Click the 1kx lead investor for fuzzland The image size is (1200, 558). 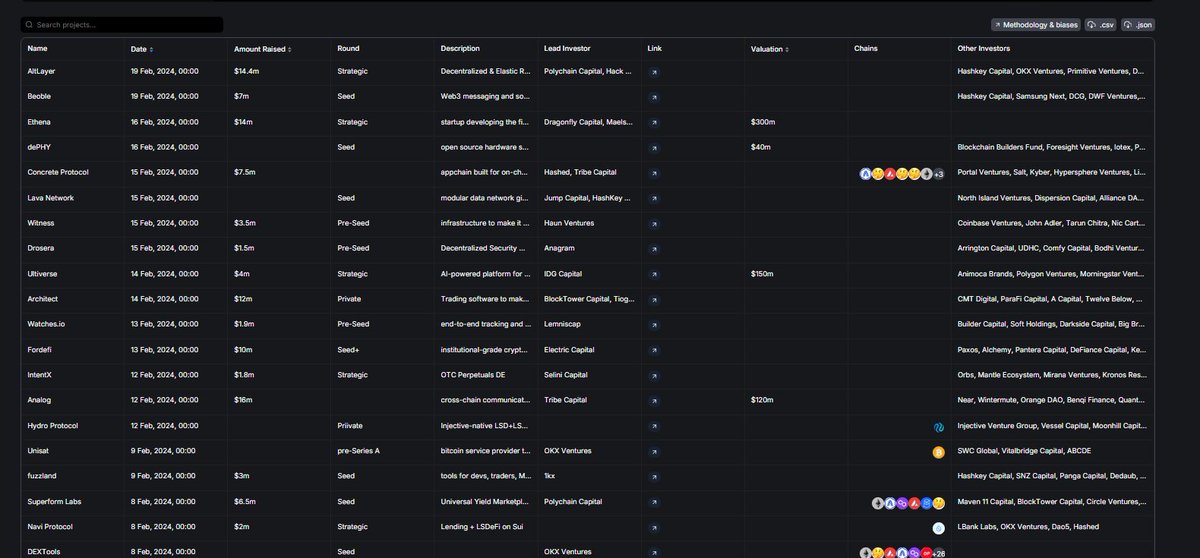coord(549,477)
